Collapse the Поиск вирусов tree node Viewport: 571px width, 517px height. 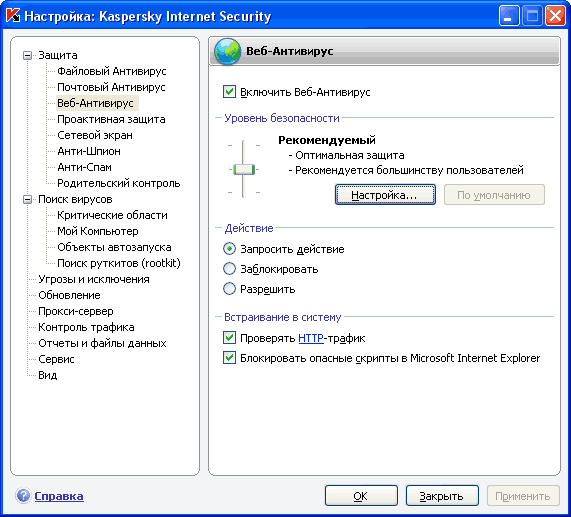click(27, 200)
